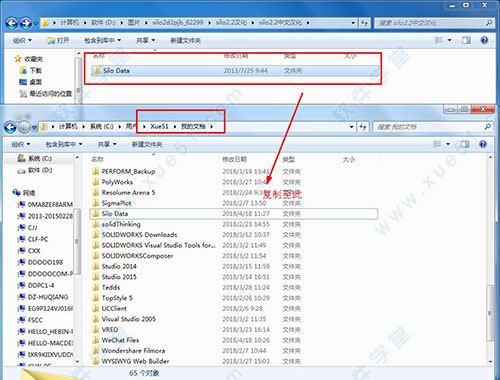Click the refresh icon in the front window address bar
The height and width of the screenshot is (380, 500).
pyautogui.click(x=363, y=127)
